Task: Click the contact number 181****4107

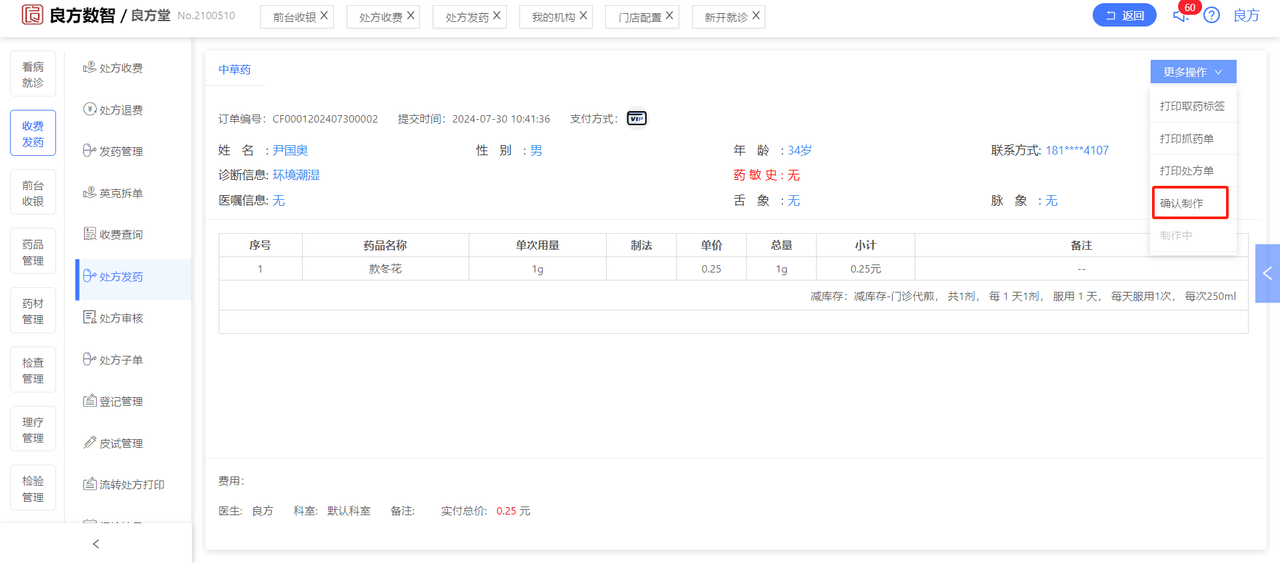Action: pyautogui.click(x=1077, y=150)
